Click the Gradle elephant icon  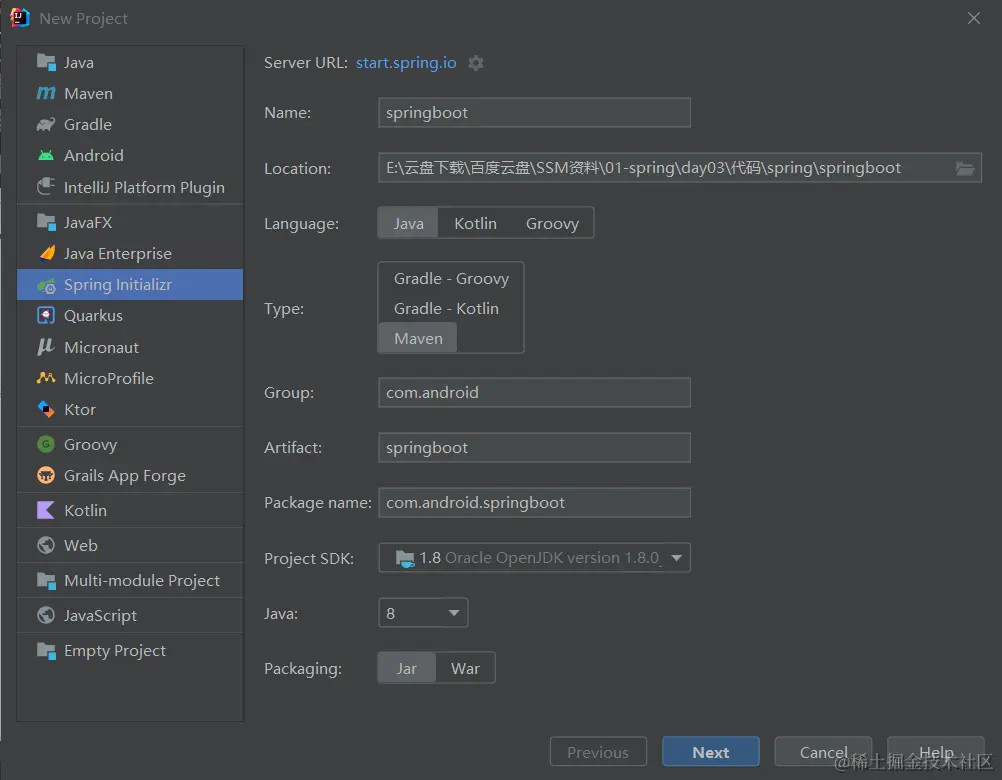point(46,124)
